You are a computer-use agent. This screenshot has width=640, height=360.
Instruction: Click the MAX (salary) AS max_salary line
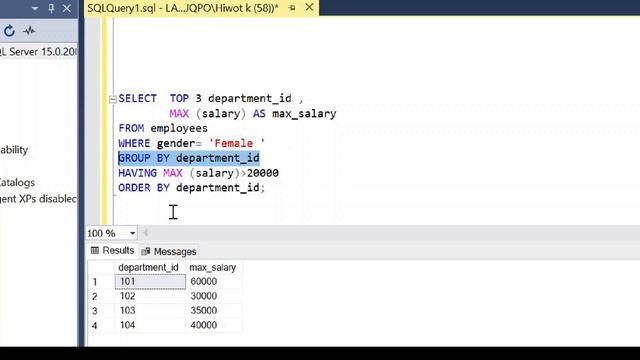click(x=253, y=113)
